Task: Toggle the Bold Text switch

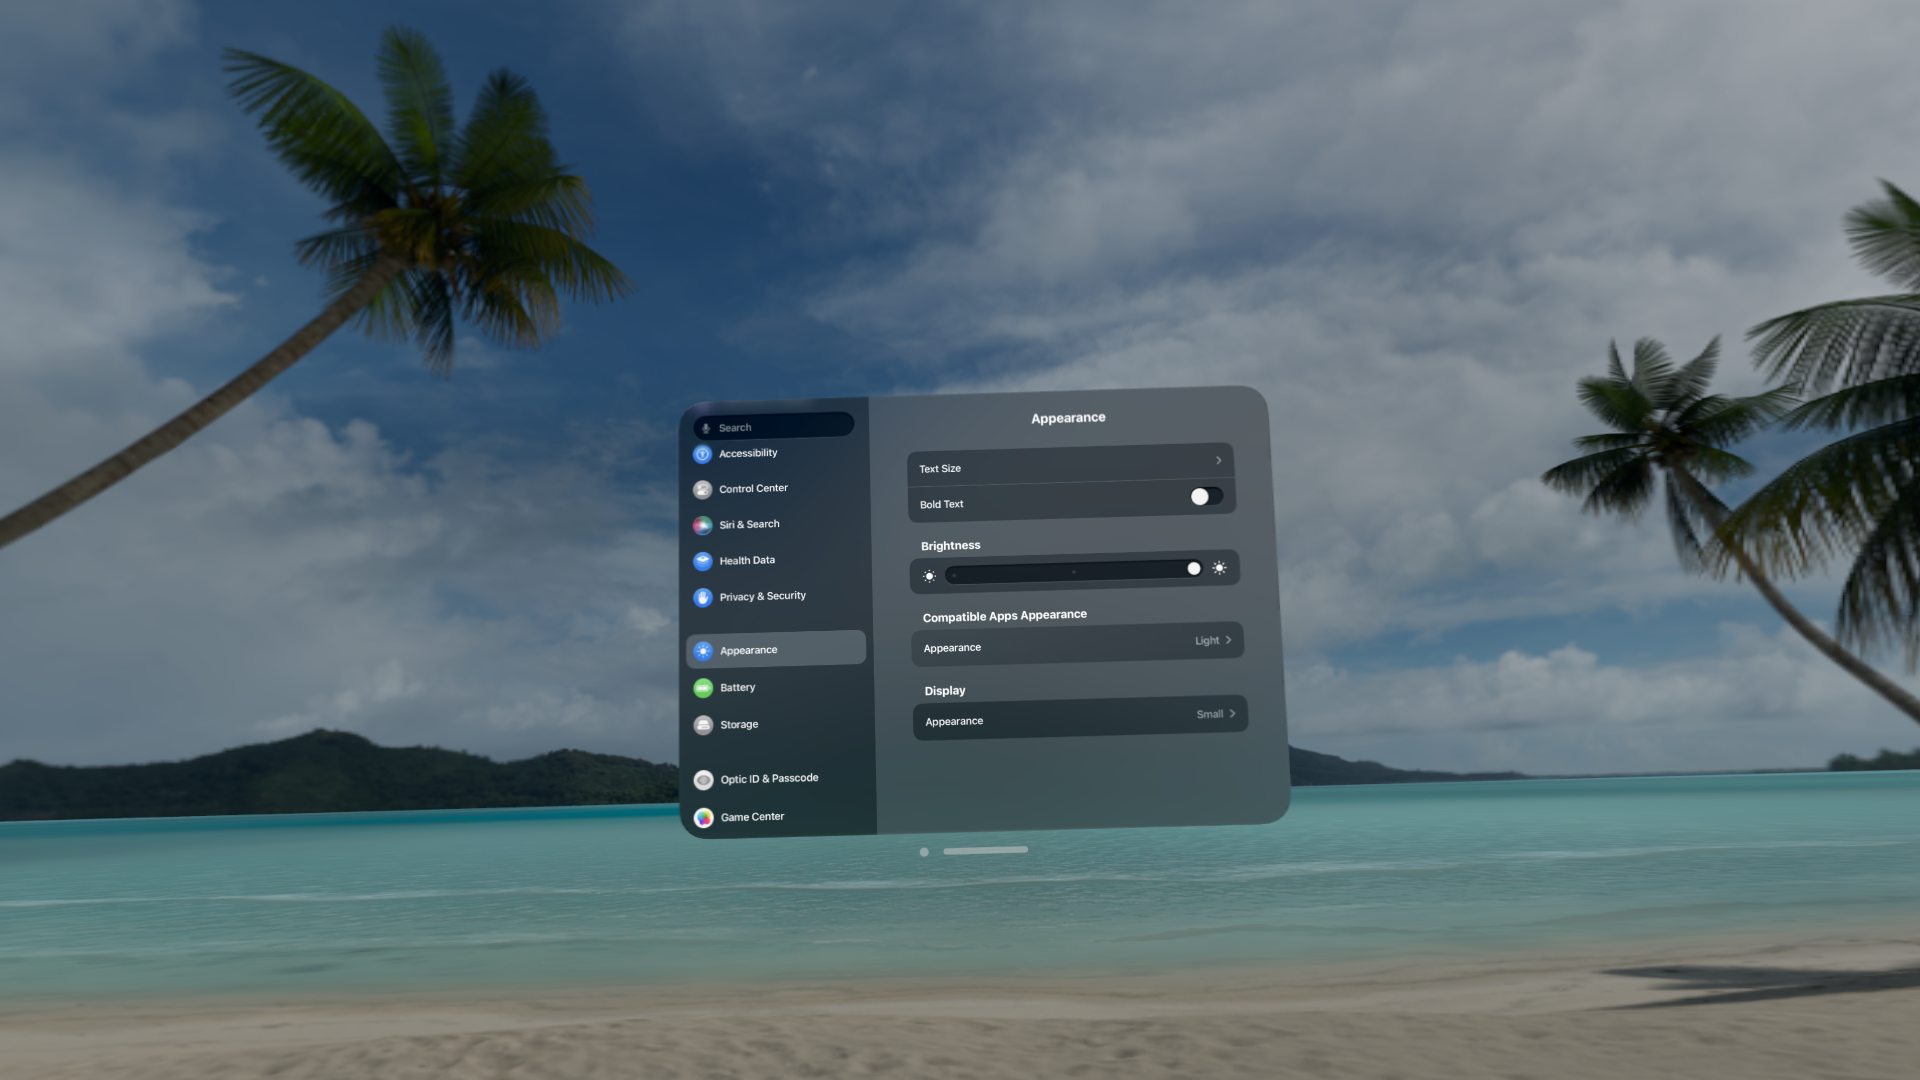Action: point(1206,496)
